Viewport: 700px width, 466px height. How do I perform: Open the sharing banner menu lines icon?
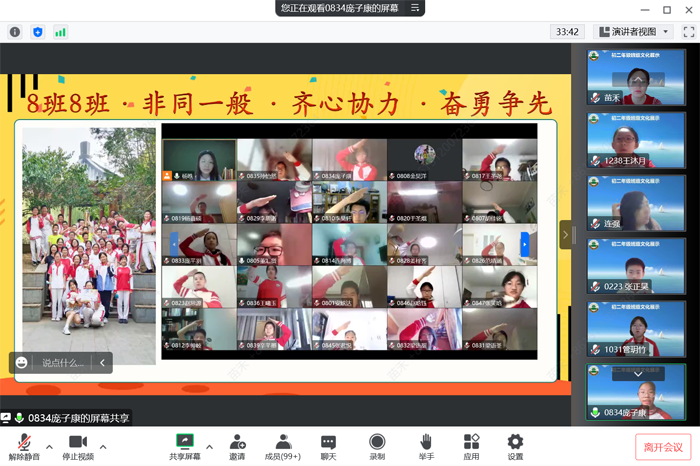415,8
